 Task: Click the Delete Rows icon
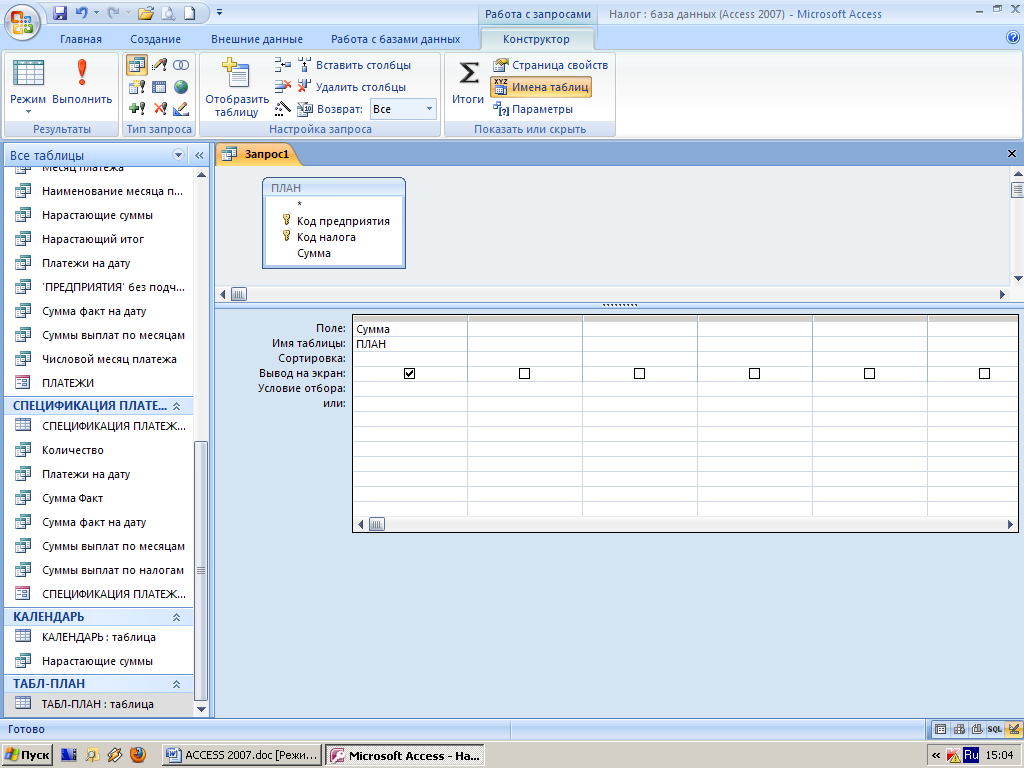(x=283, y=86)
